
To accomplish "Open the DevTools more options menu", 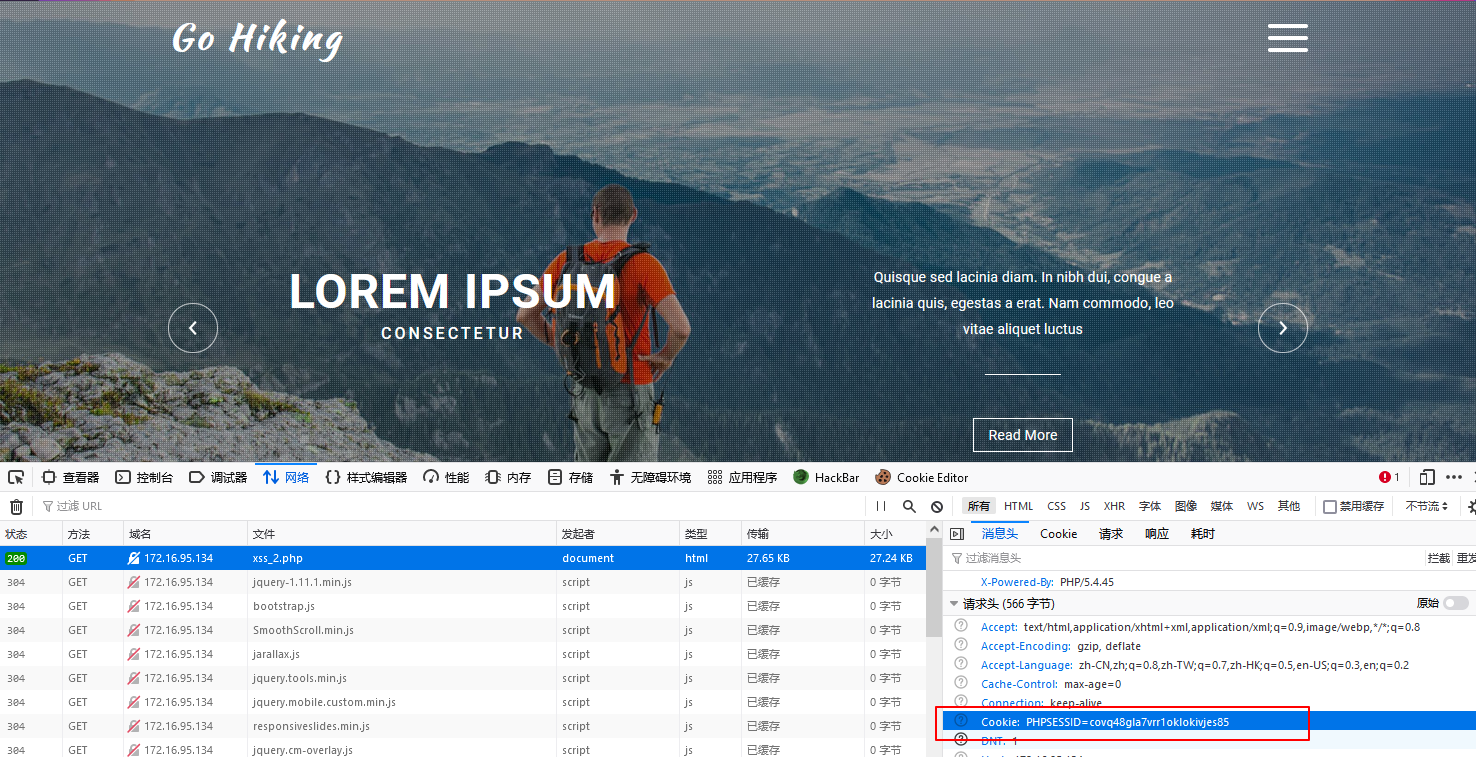I will coord(1454,477).
